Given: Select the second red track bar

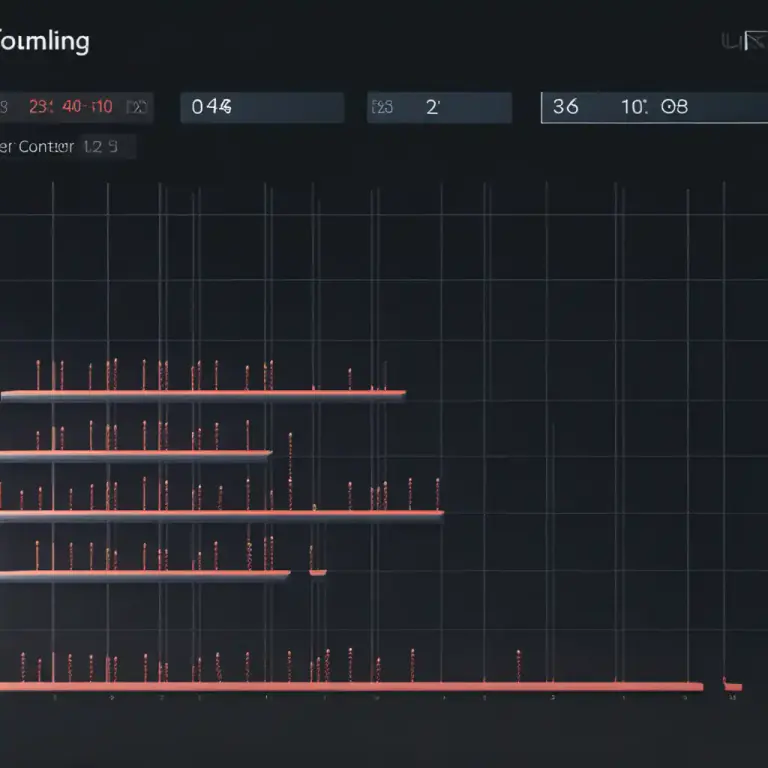Looking at the screenshot, I should point(136,455).
